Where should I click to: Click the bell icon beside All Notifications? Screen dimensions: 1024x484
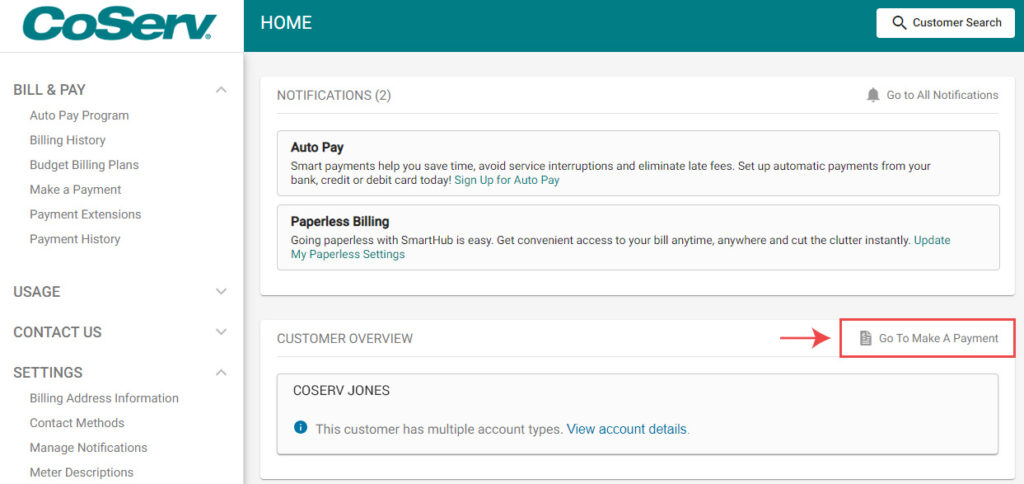pos(873,95)
